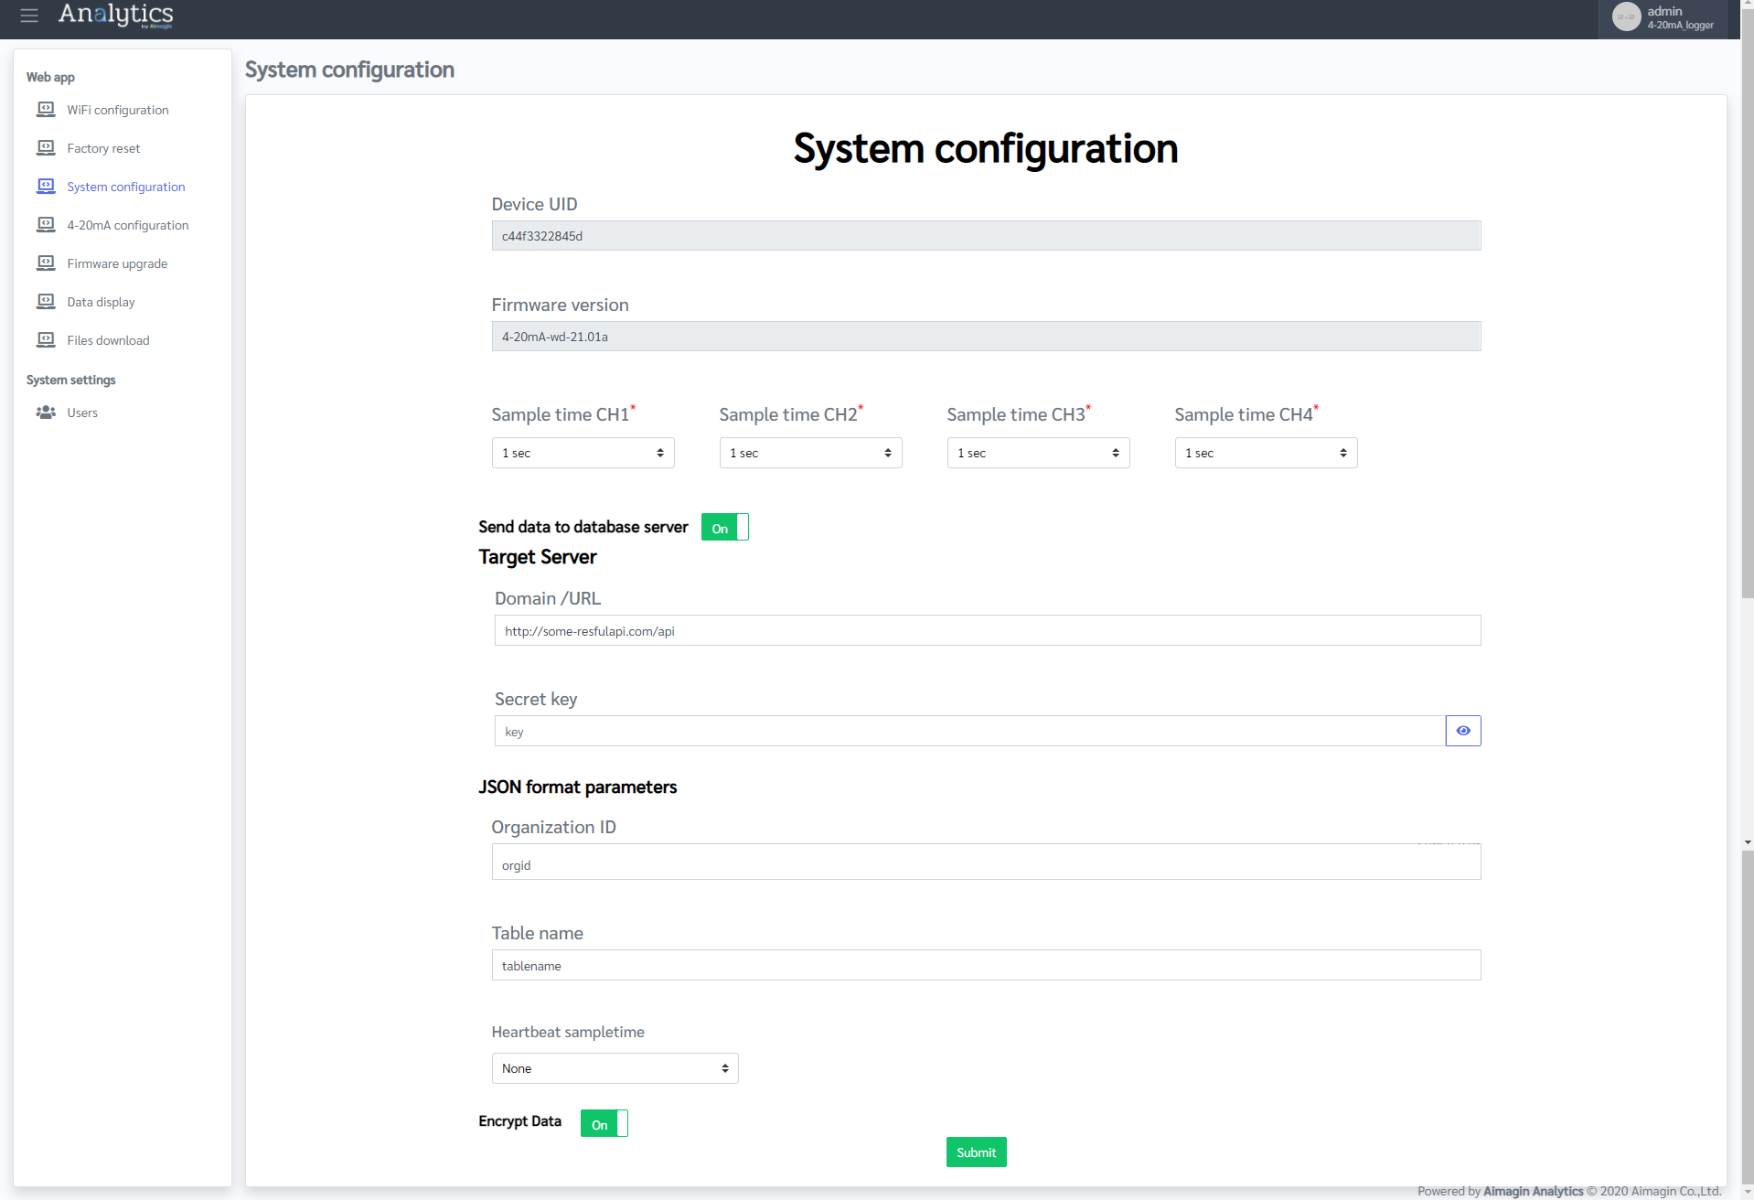This screenshot has height=1200, width=1754.
Task: Click the WiFi configuration sidebar icon
Action: pyautogui.click(x=46, y=109)
